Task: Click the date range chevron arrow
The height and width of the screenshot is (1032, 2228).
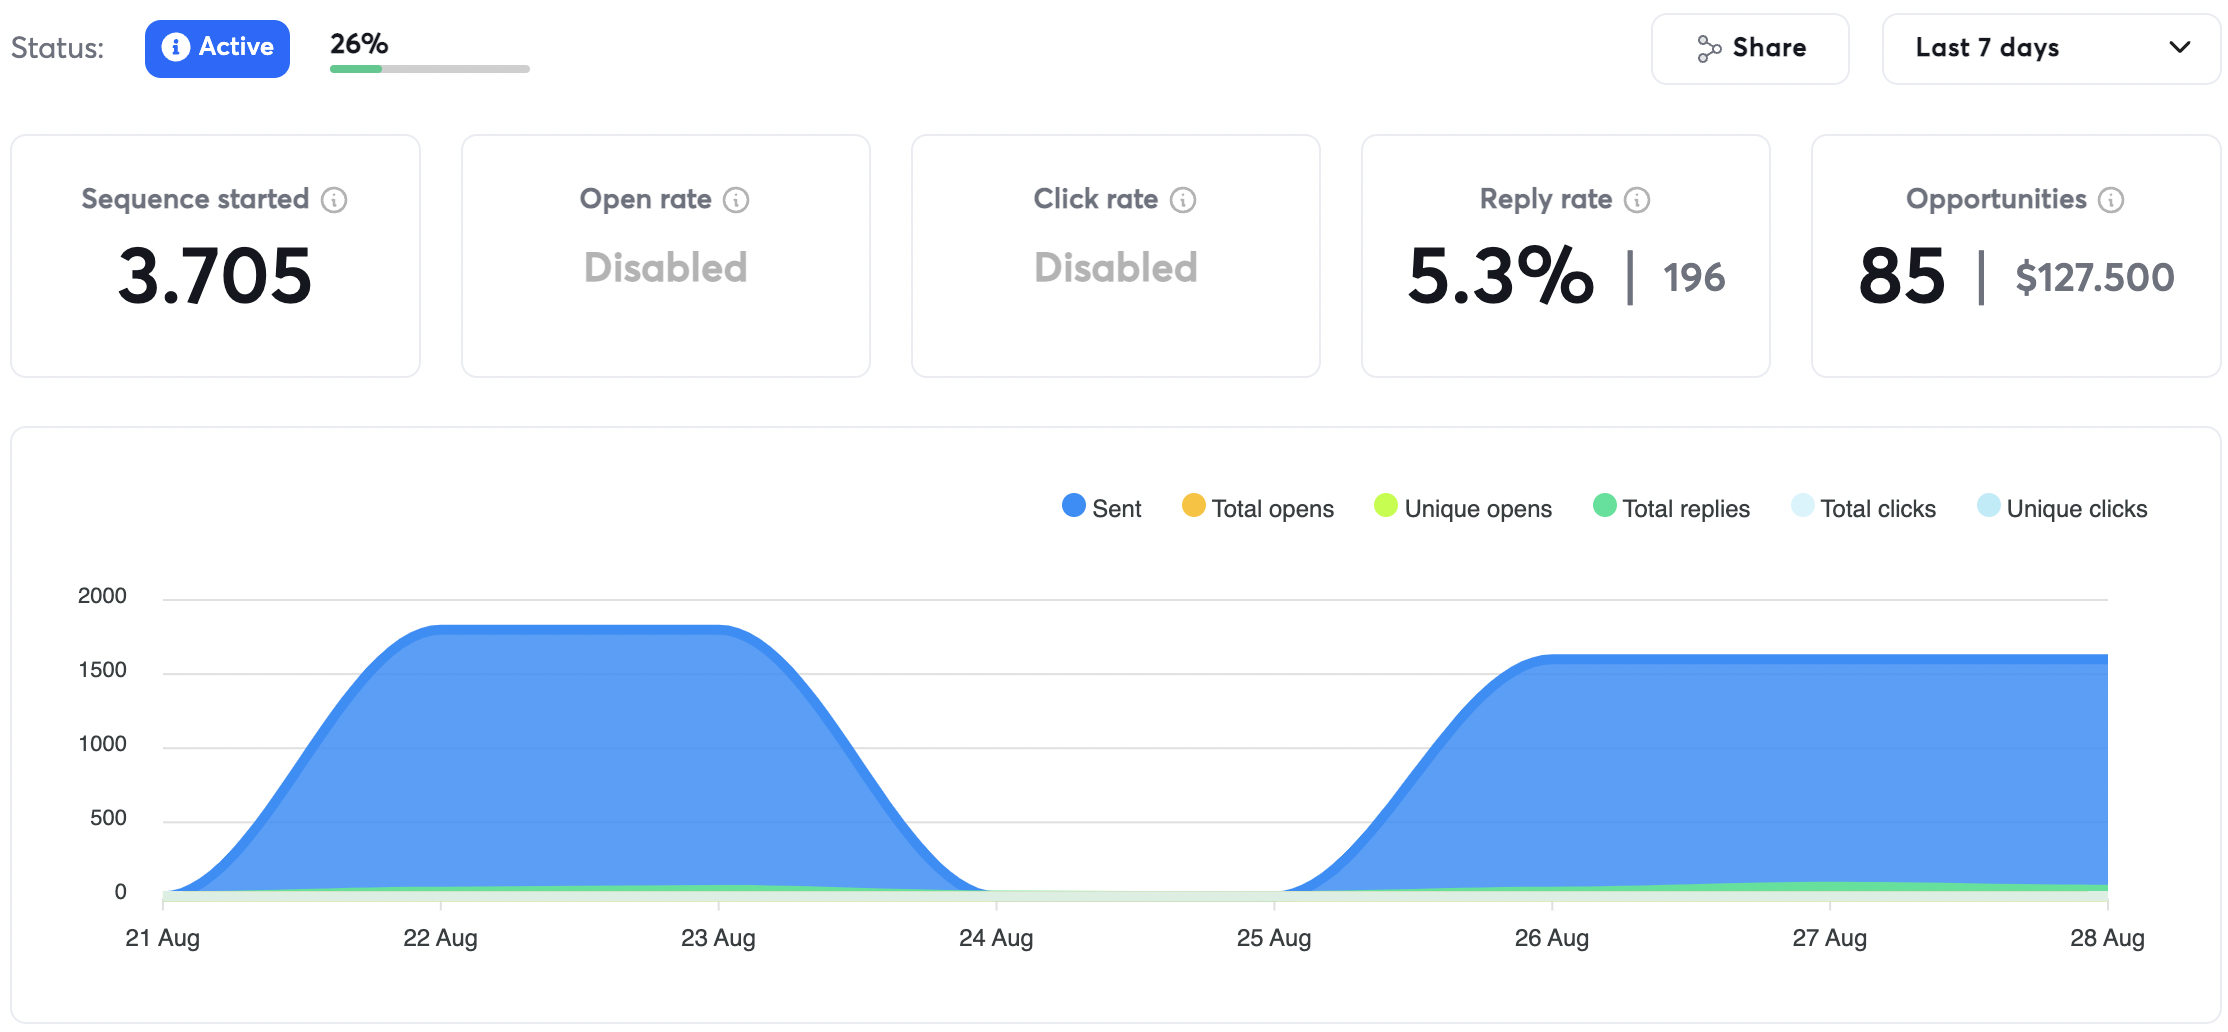Action: click(2180, 48)
